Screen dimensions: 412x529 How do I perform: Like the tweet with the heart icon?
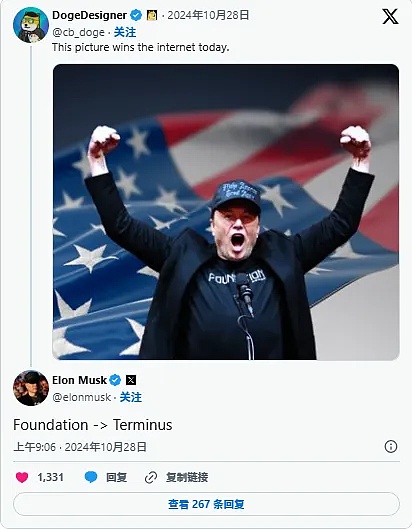(x=22, y=477)
